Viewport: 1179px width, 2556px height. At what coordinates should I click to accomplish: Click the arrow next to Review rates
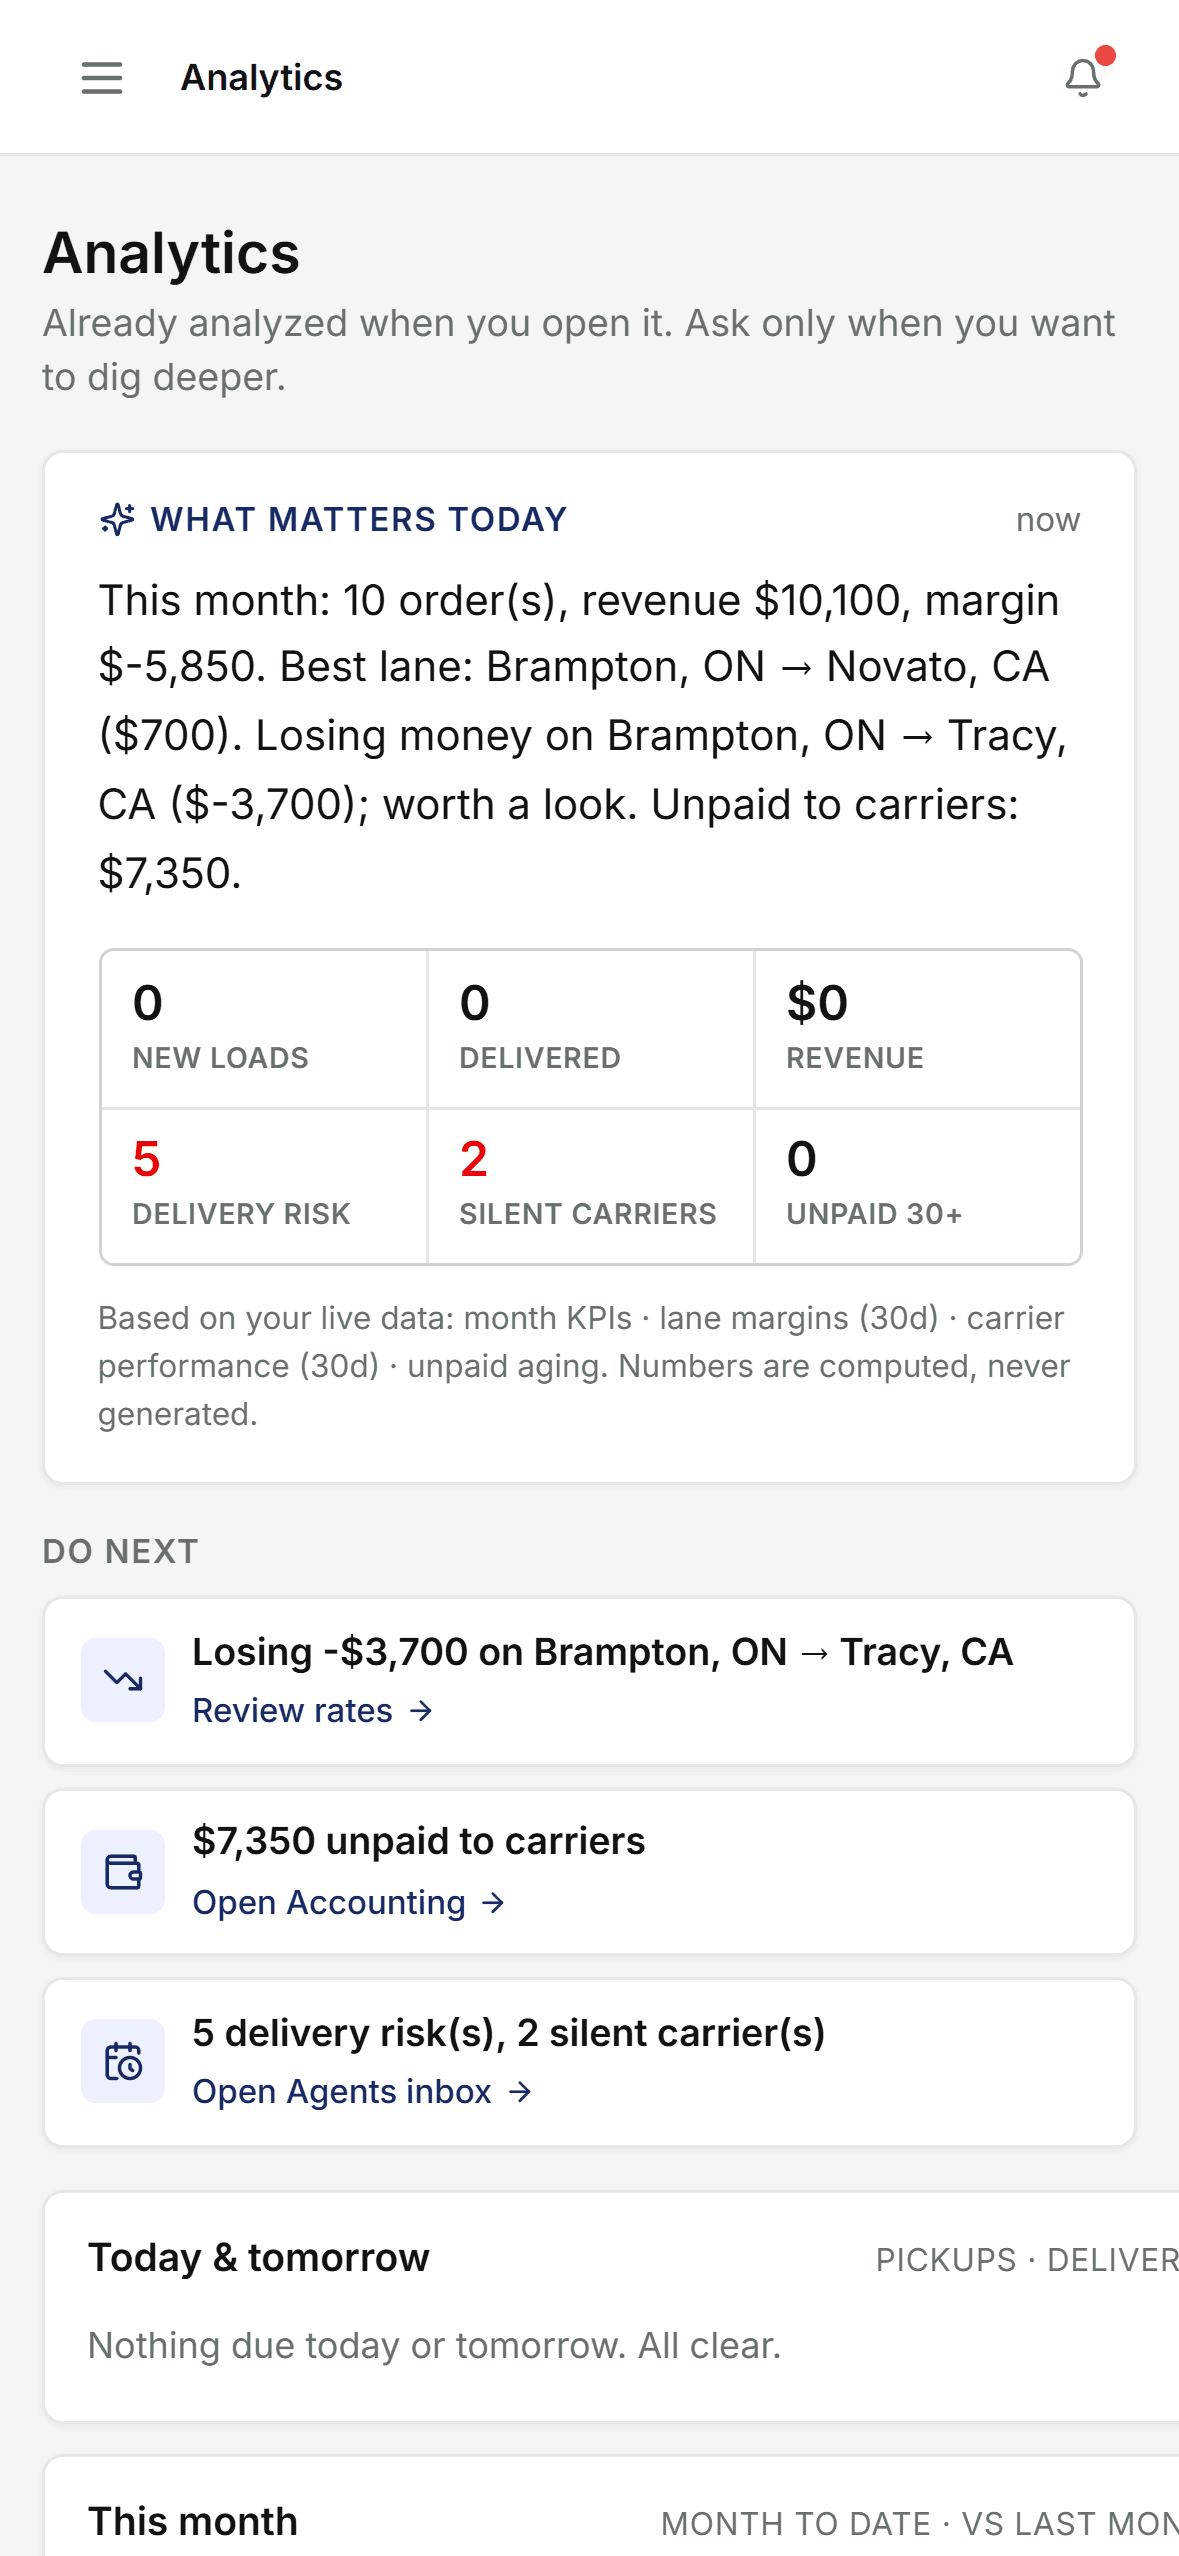click(421, 1711)
